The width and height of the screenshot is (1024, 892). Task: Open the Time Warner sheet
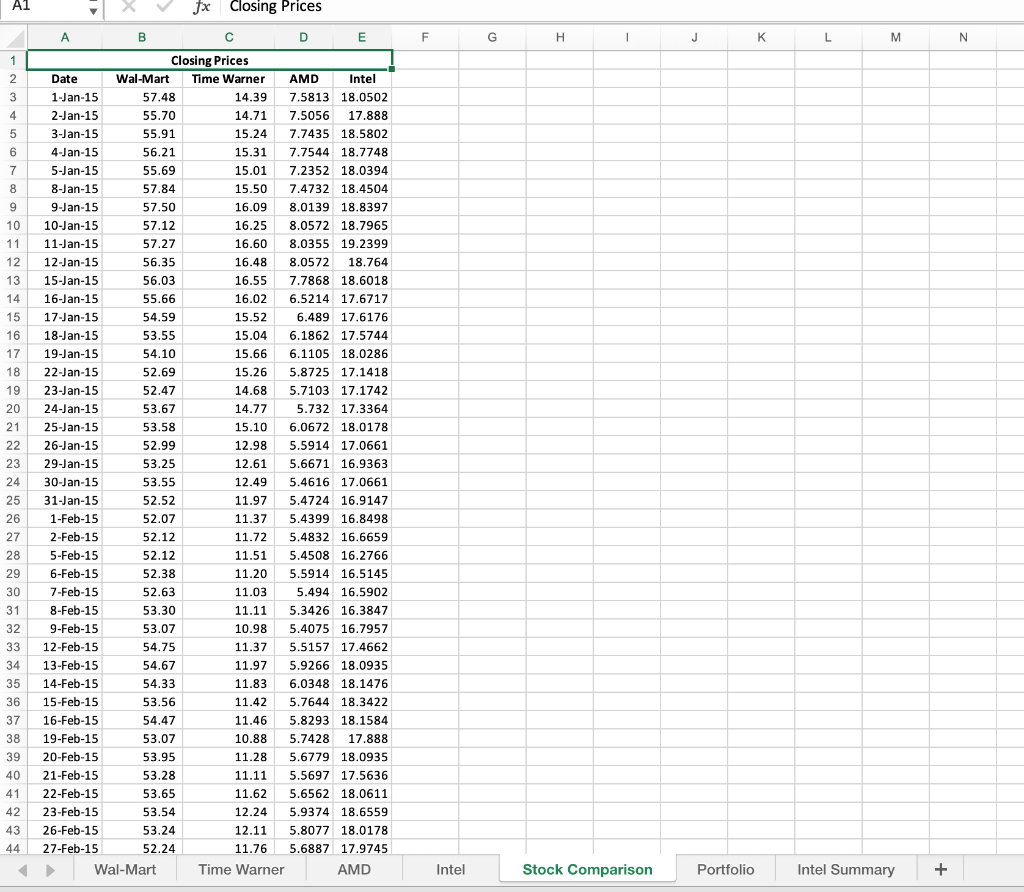(241, 869)
